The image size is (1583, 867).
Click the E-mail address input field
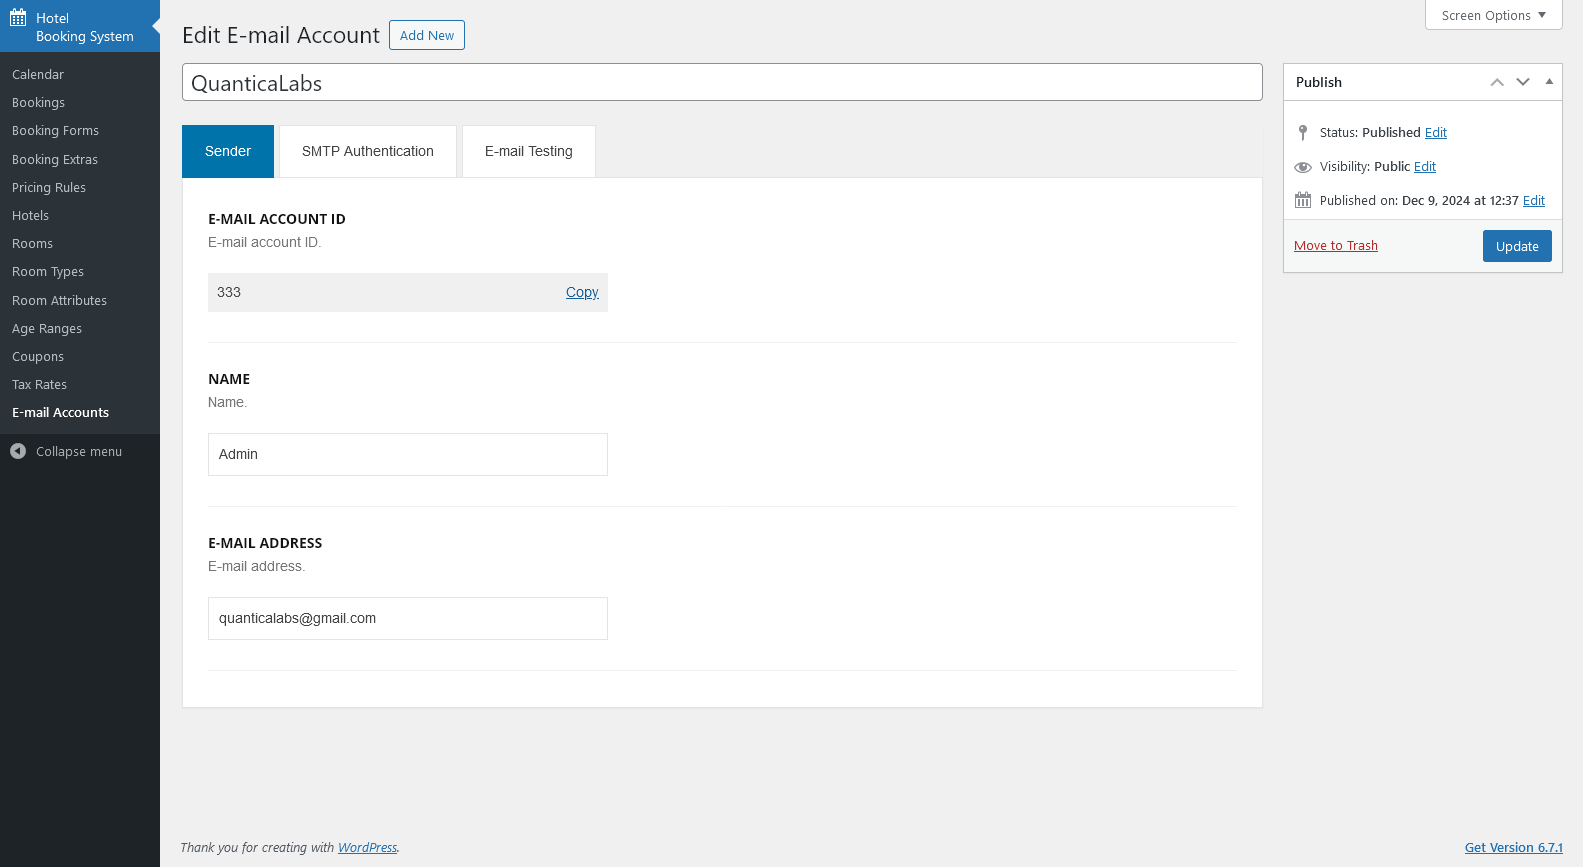tap(408, 619)
